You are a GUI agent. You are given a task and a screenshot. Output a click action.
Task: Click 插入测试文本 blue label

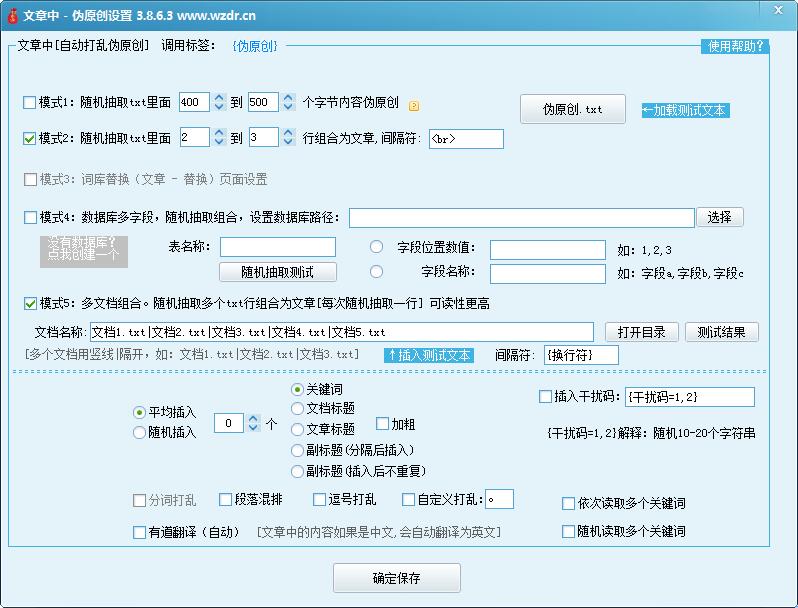429,355
